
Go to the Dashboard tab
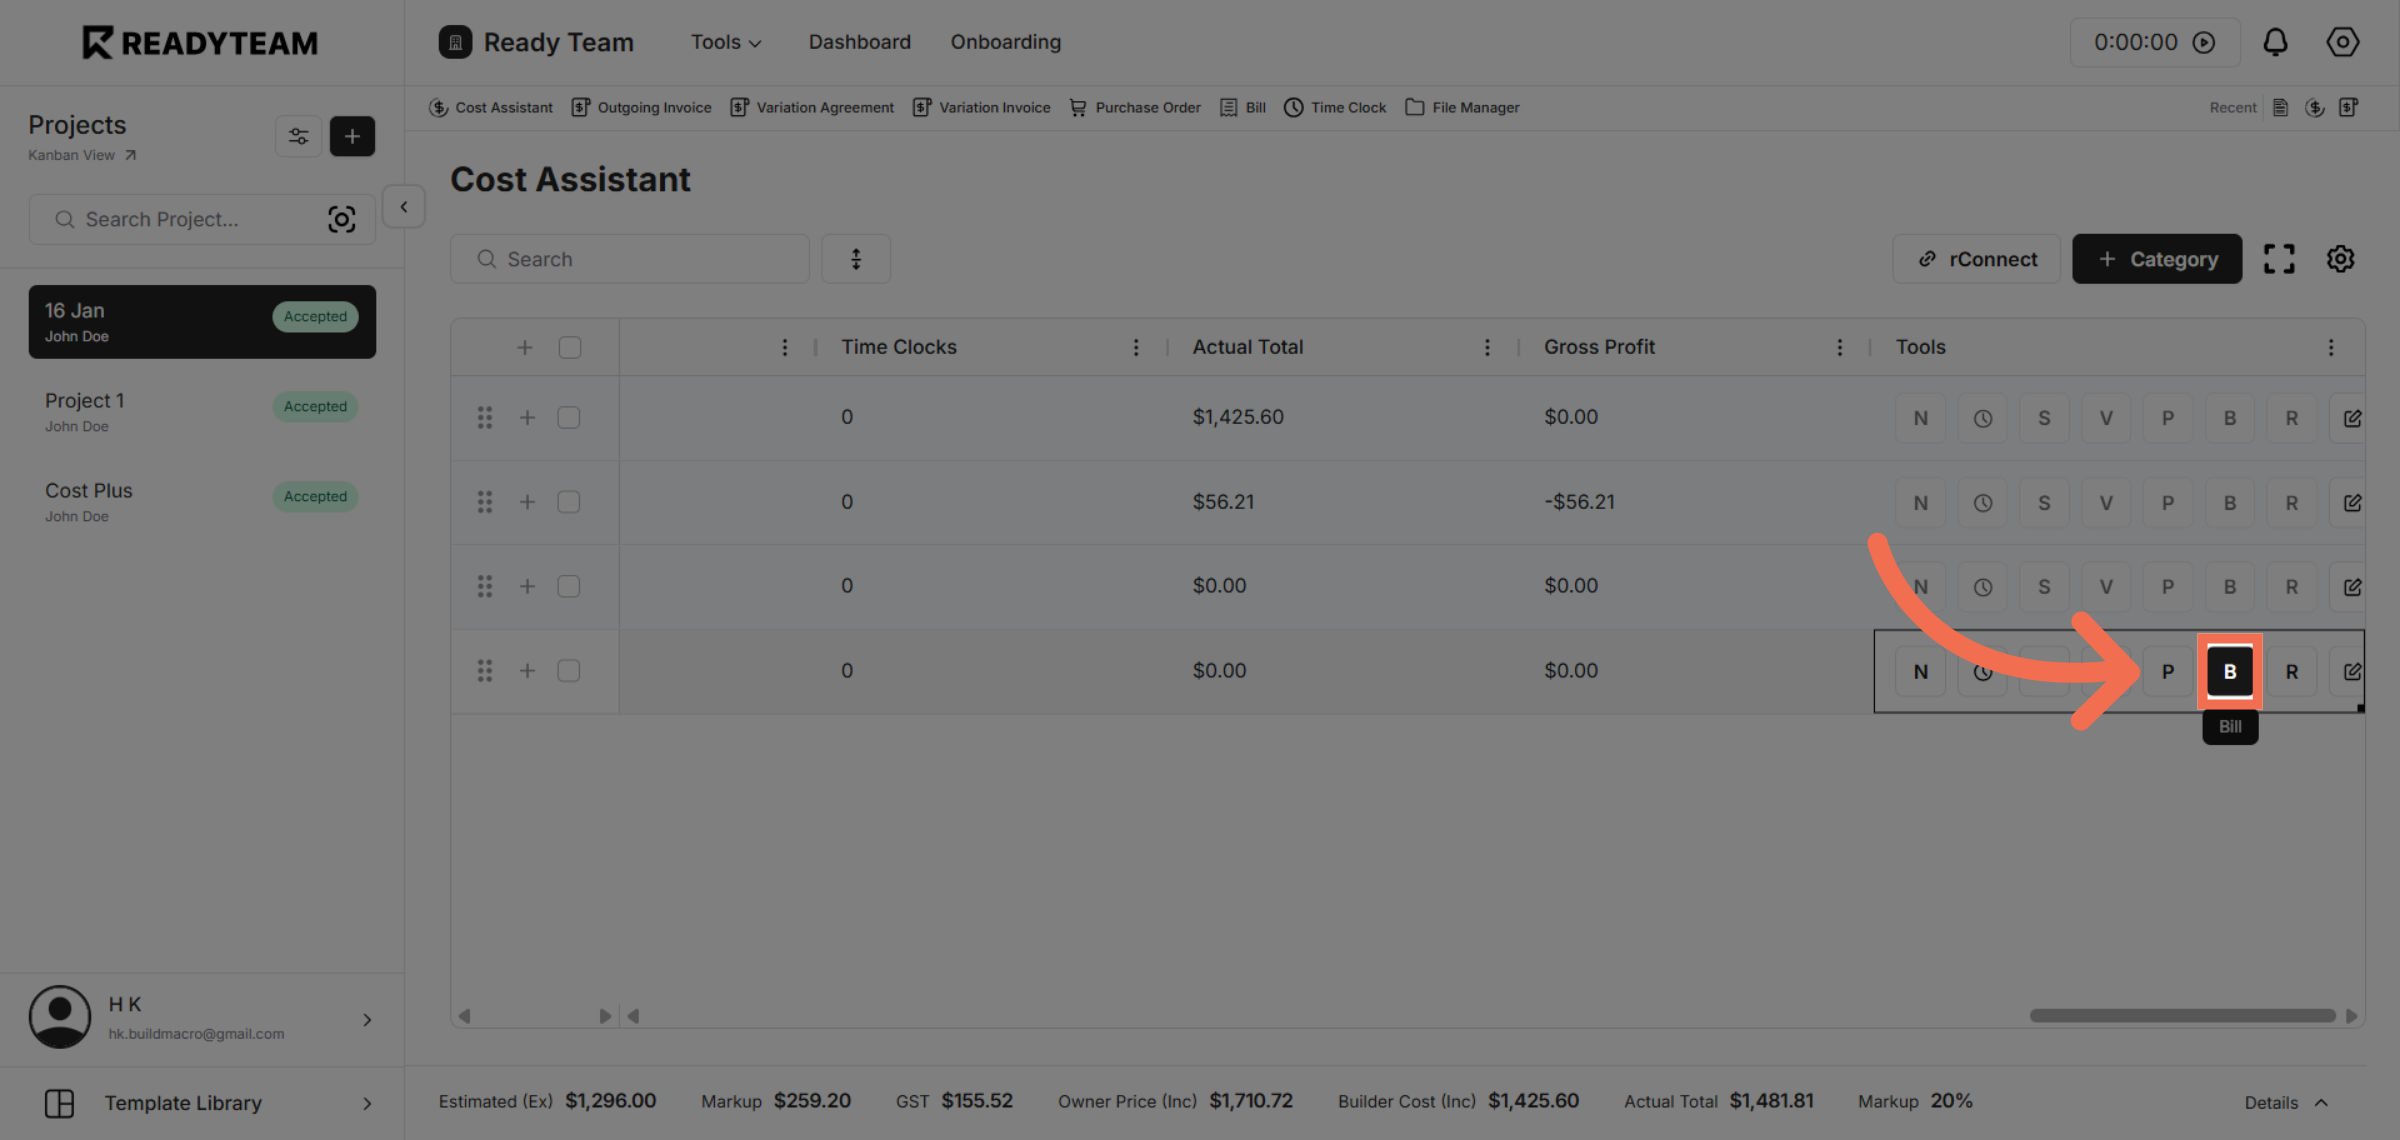[859, 42]
